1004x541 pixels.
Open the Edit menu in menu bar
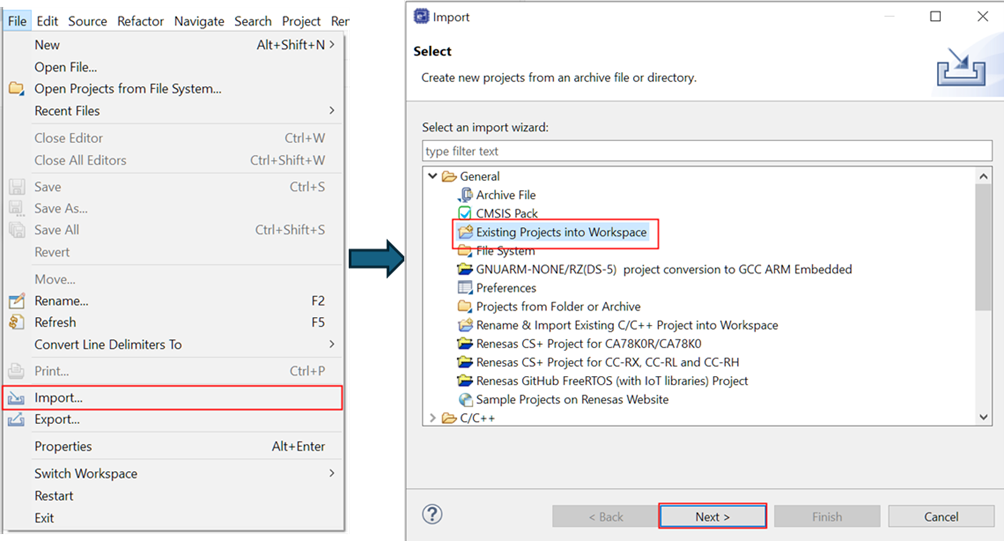click(47, 21)
